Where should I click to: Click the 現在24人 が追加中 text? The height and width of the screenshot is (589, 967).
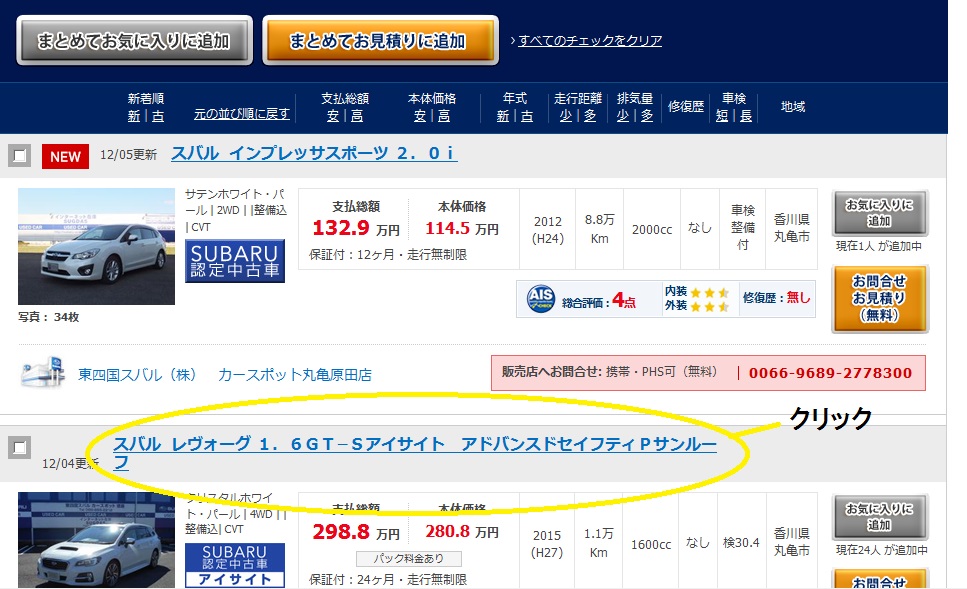[881, 550]
